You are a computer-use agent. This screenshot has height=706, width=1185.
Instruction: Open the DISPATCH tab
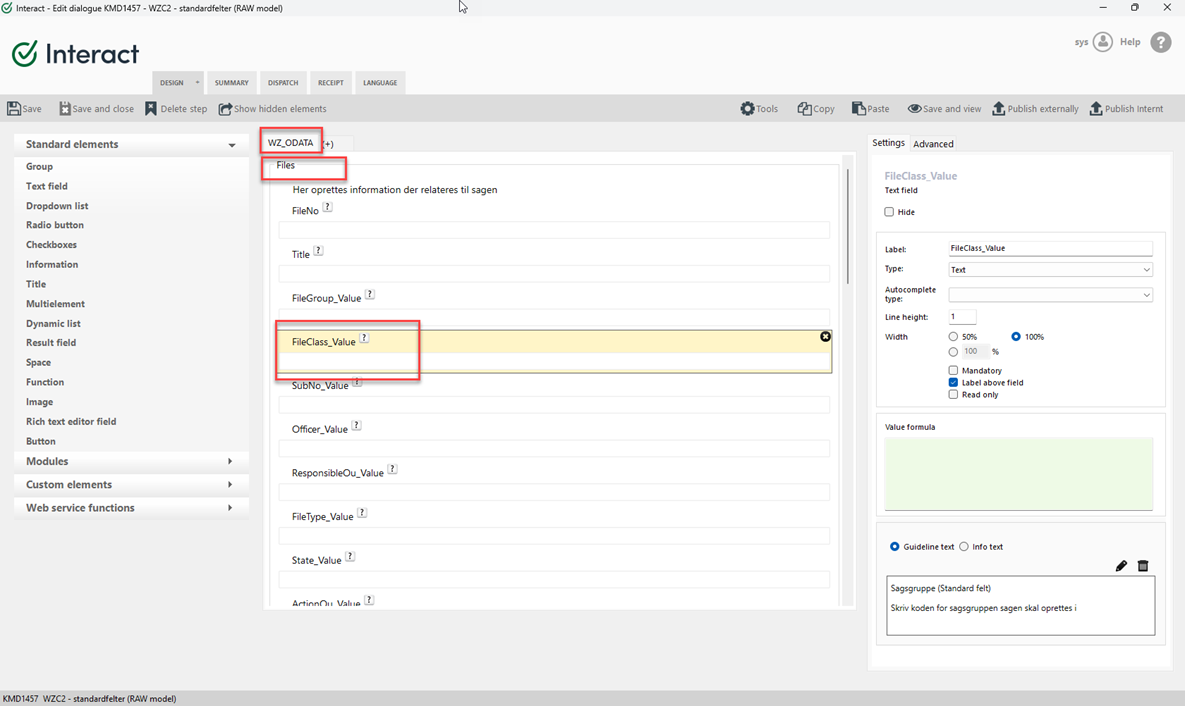click(x=282, y=83)
